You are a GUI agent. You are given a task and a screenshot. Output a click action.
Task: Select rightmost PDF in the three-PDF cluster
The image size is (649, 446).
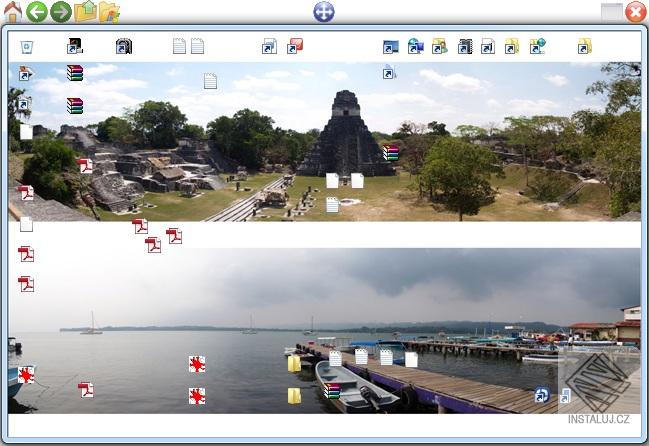[x=174, y=236]
